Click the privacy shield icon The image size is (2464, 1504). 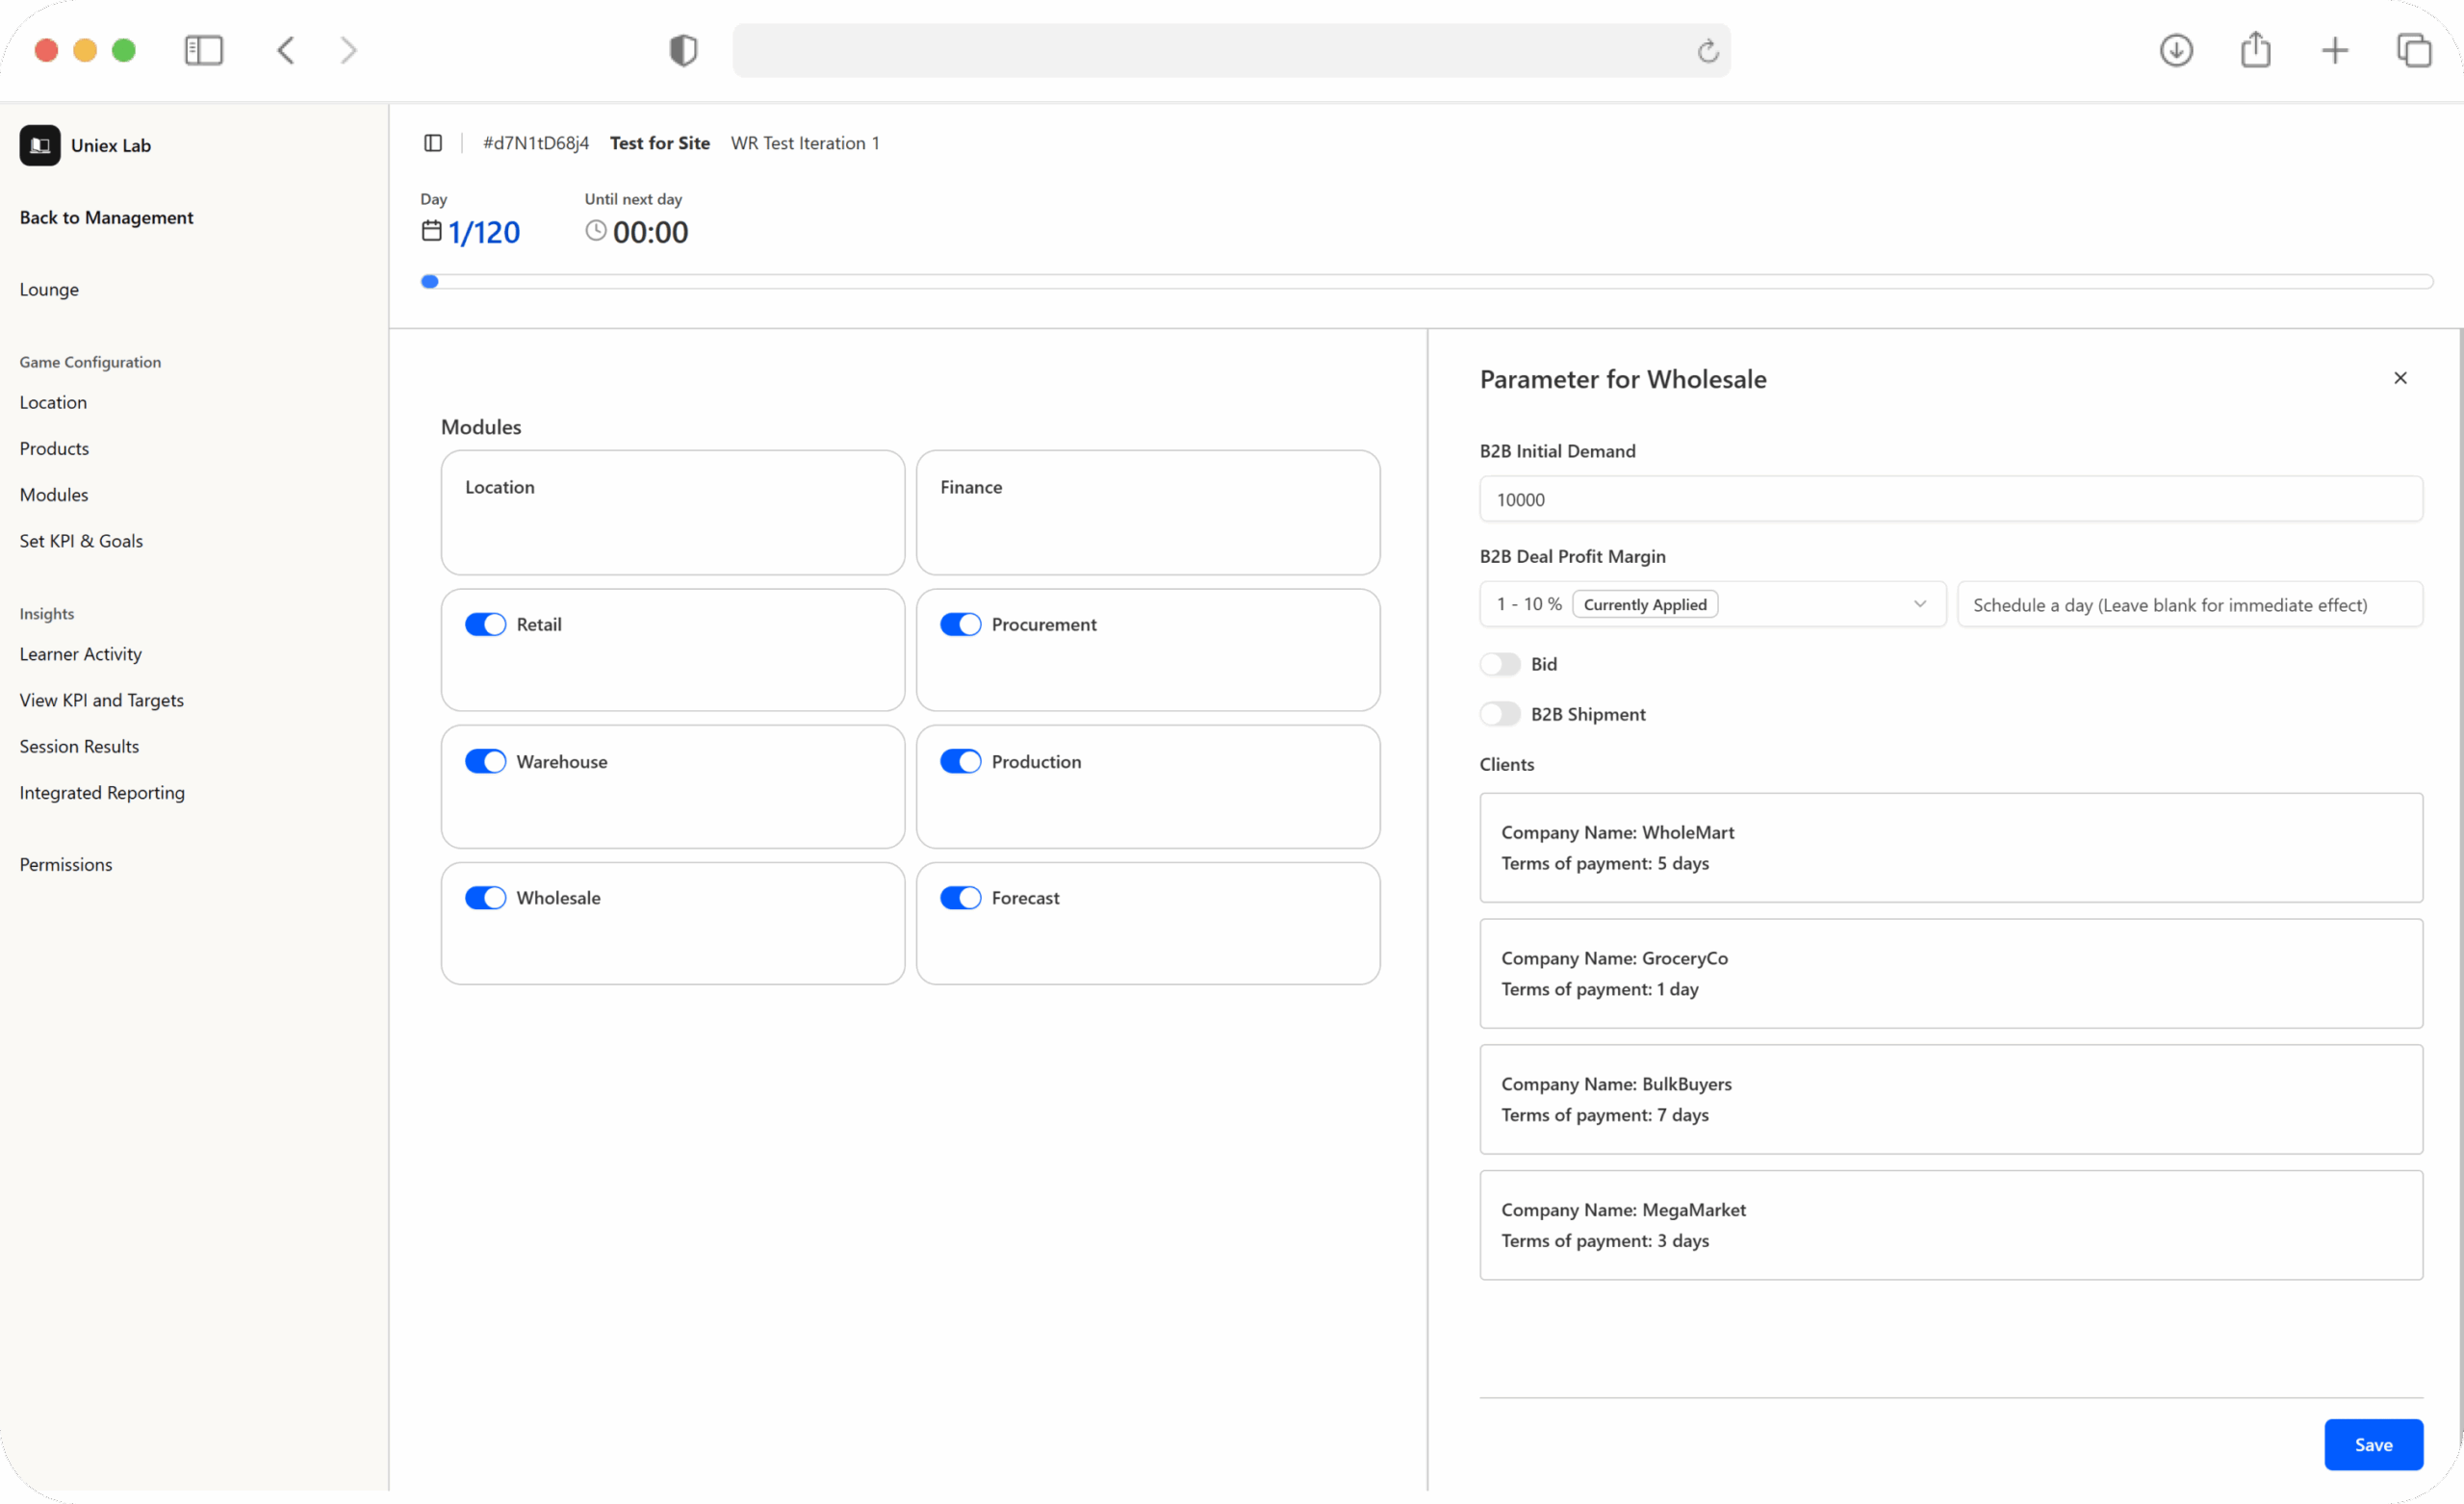click(x=683, y=50)
